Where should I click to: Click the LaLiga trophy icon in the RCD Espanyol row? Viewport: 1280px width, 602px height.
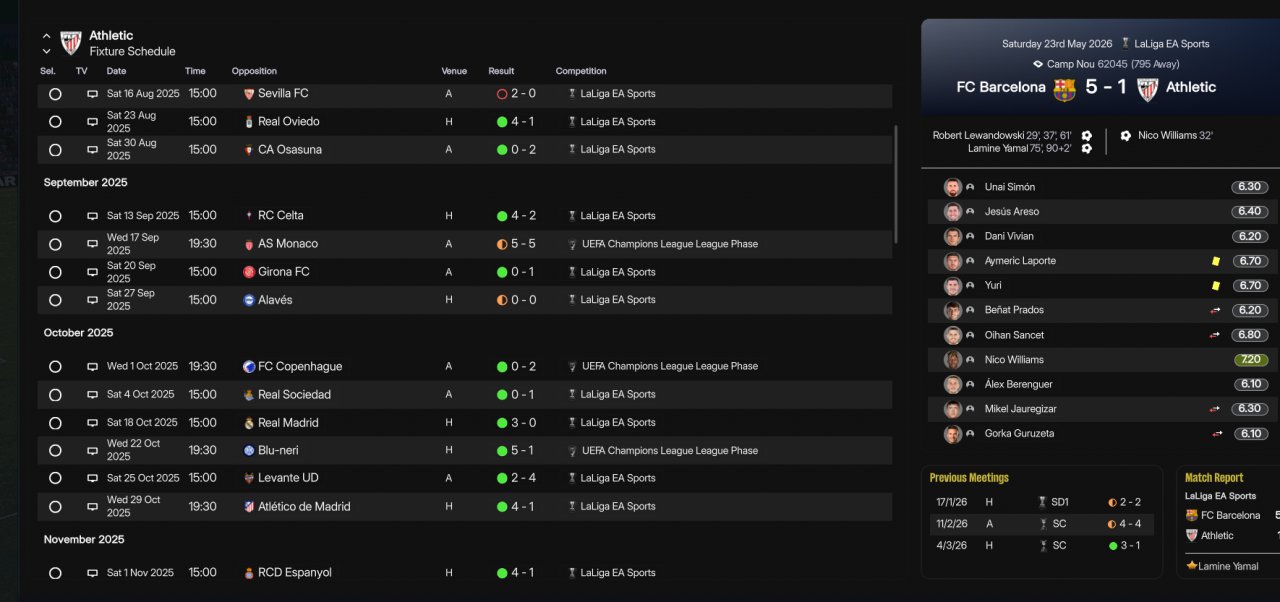(573, 573)
